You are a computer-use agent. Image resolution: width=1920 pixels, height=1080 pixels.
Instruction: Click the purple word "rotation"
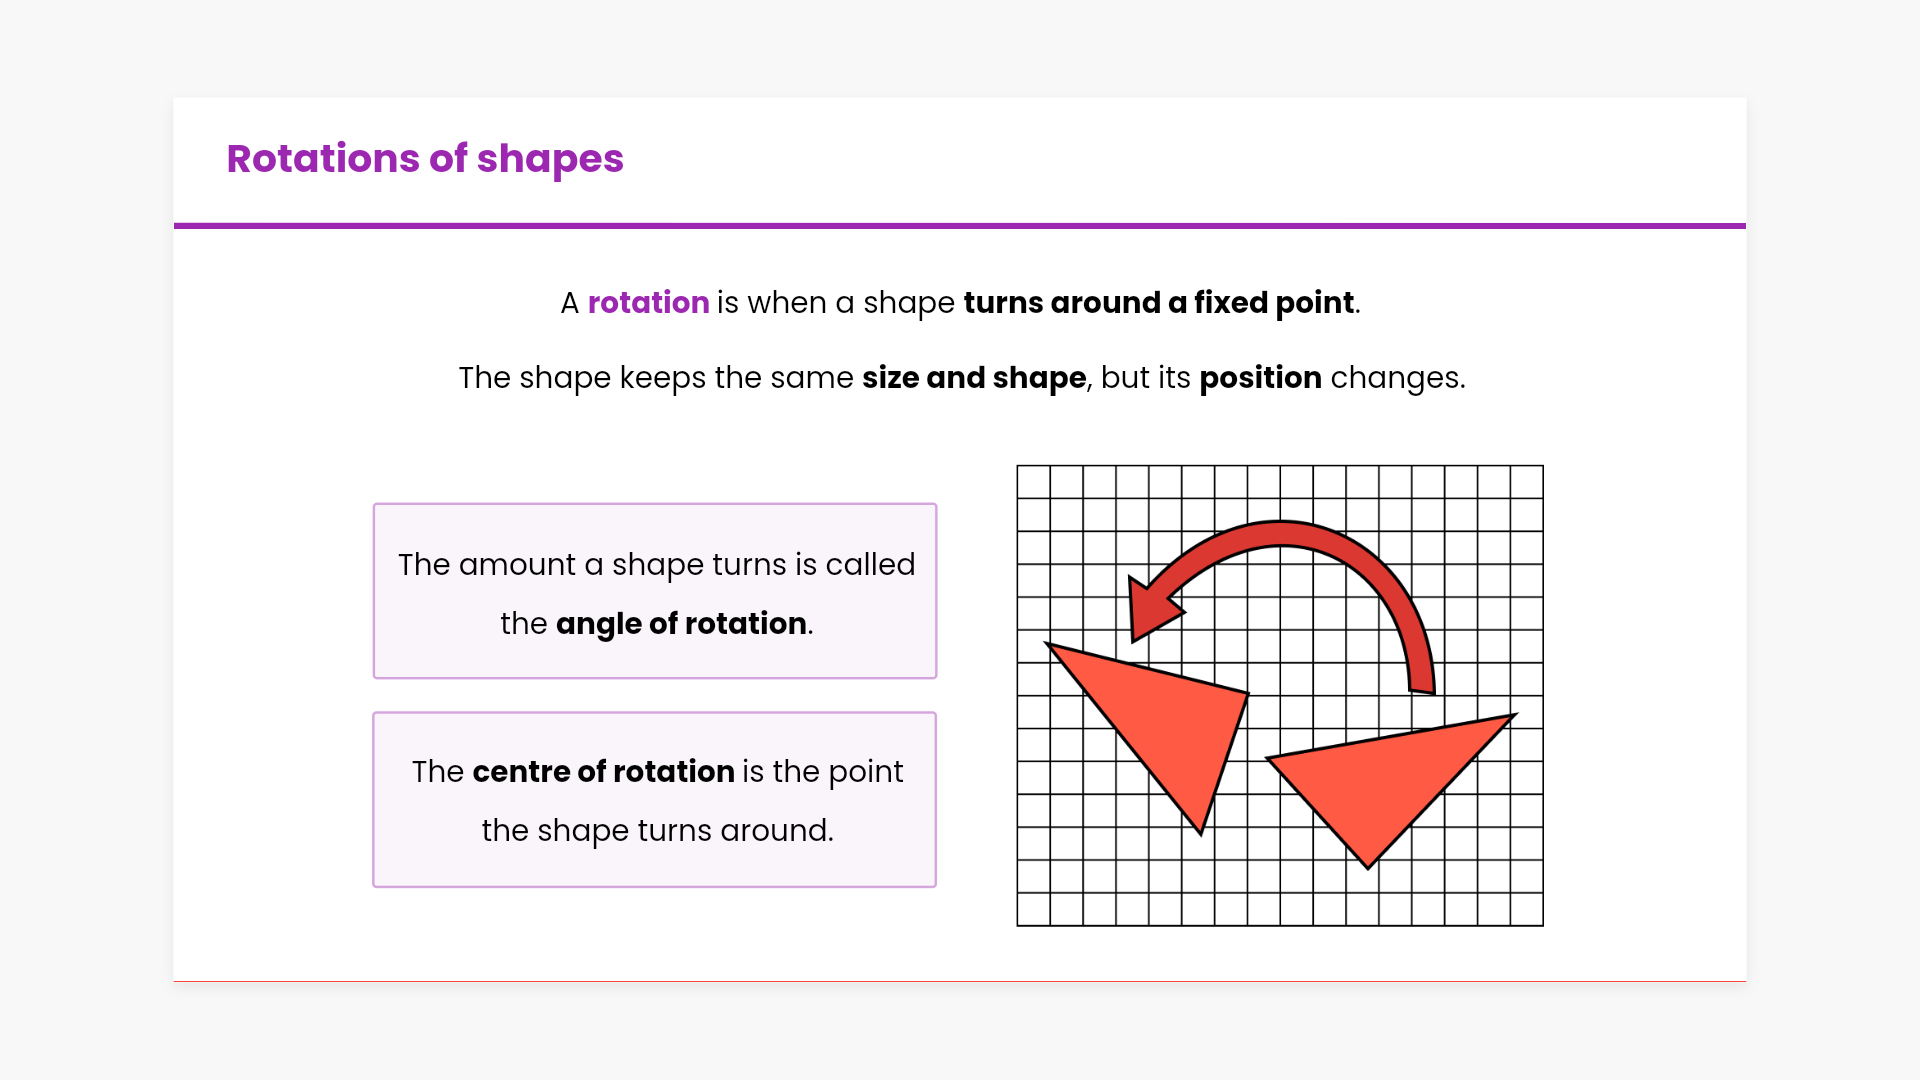tap(648, 302)
